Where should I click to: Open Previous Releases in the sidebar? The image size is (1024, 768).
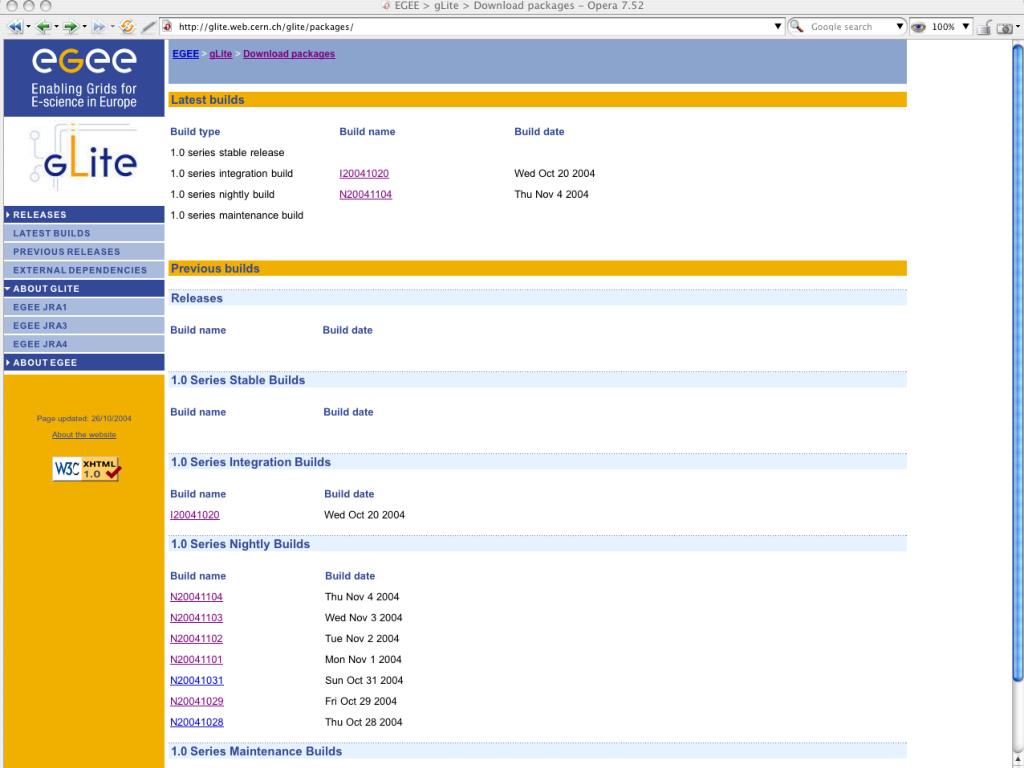[x=84, y=251]
